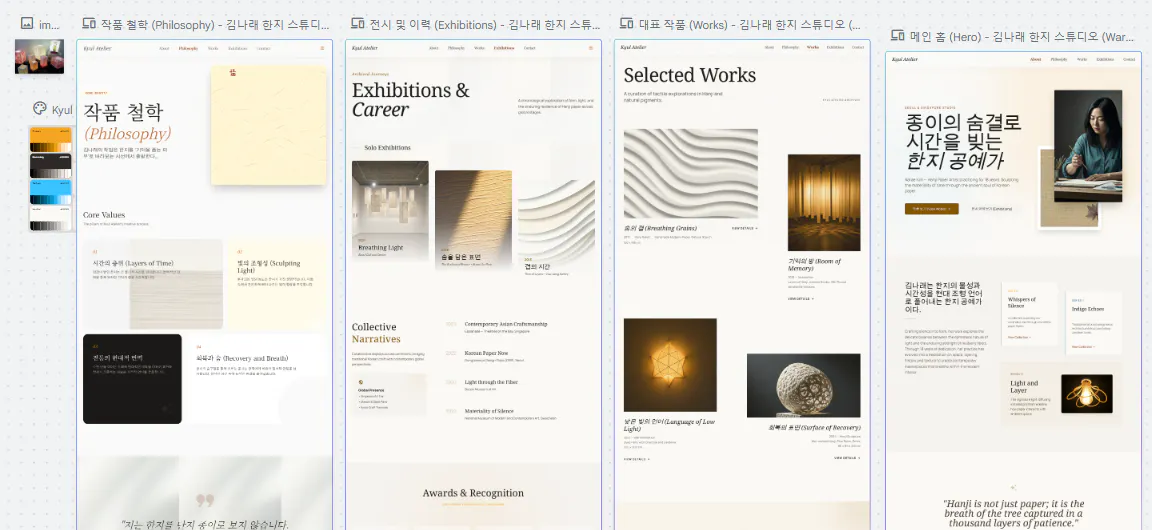The width and height of the screenshot is (1152, 530).
Task: Click the device icon of Philosophy frame title
Action: point(89,24)
